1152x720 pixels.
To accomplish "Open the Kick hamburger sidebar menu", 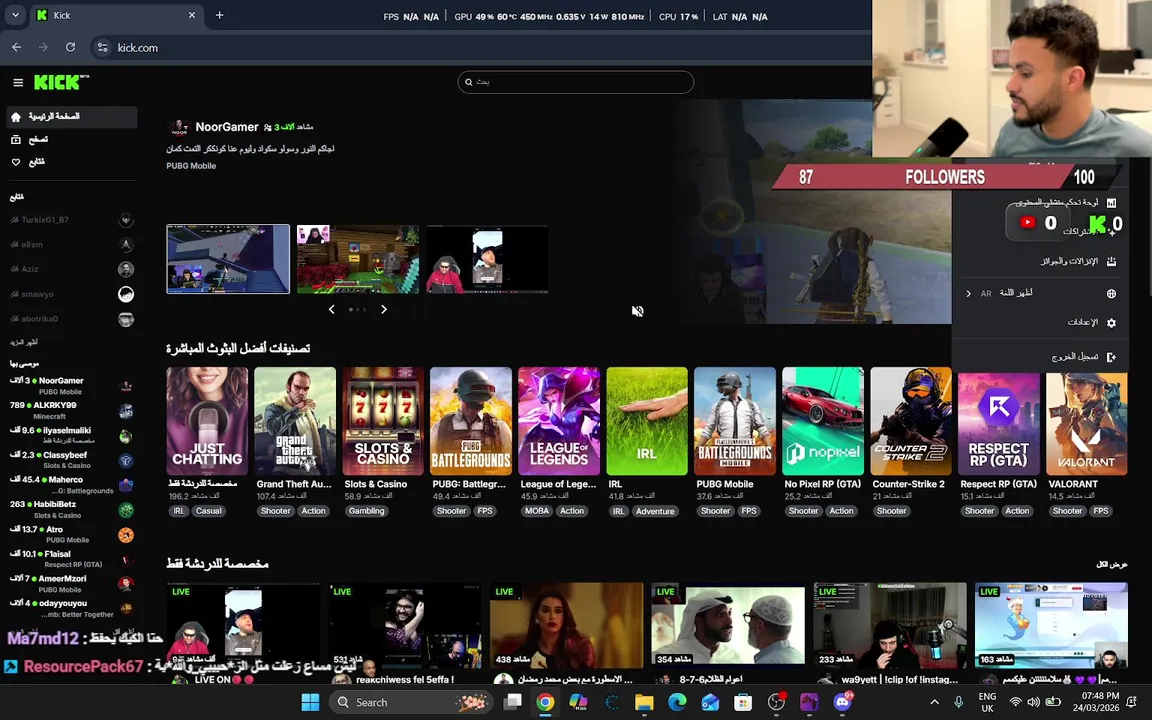I will pos(18,82).
